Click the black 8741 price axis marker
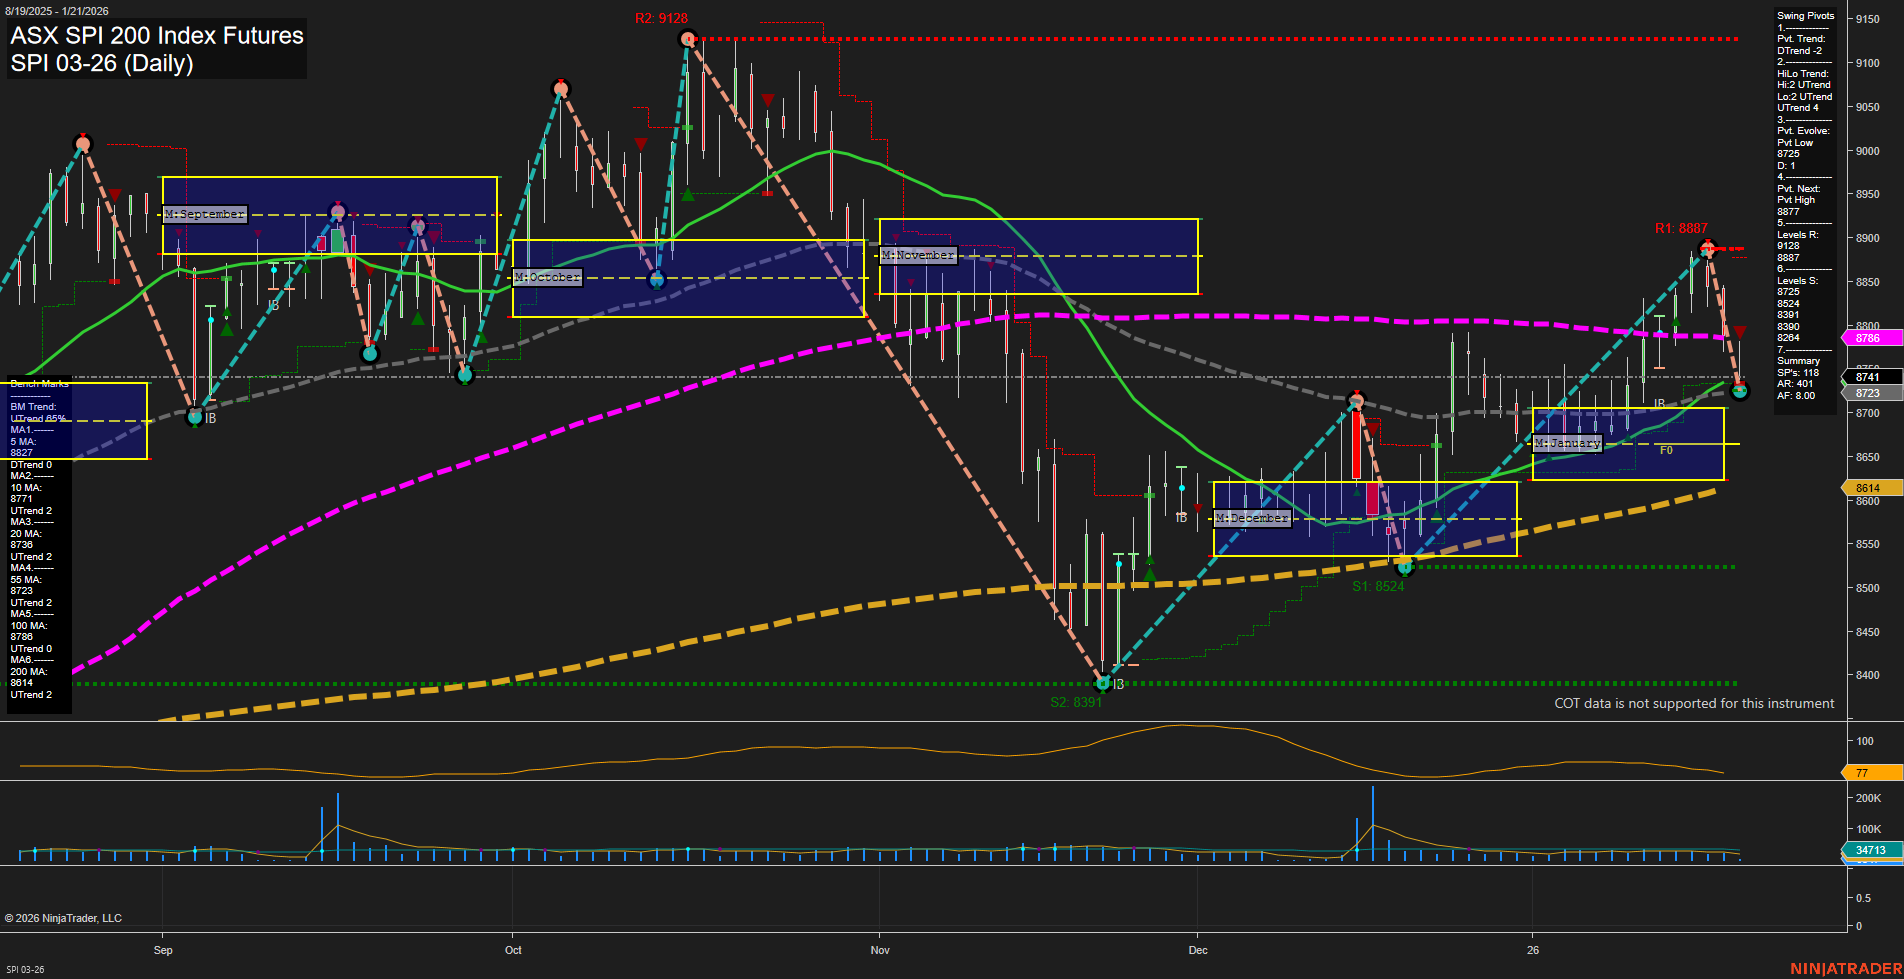Screen dimensions: 1904x979 point(1868,376)
